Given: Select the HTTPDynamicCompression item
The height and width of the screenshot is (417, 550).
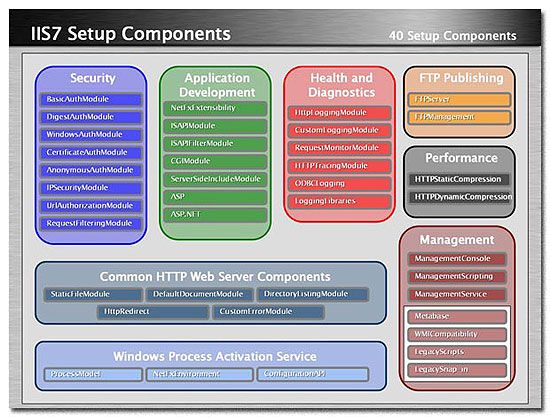Looking at the screenshot, I should click(x=461, y=197).
